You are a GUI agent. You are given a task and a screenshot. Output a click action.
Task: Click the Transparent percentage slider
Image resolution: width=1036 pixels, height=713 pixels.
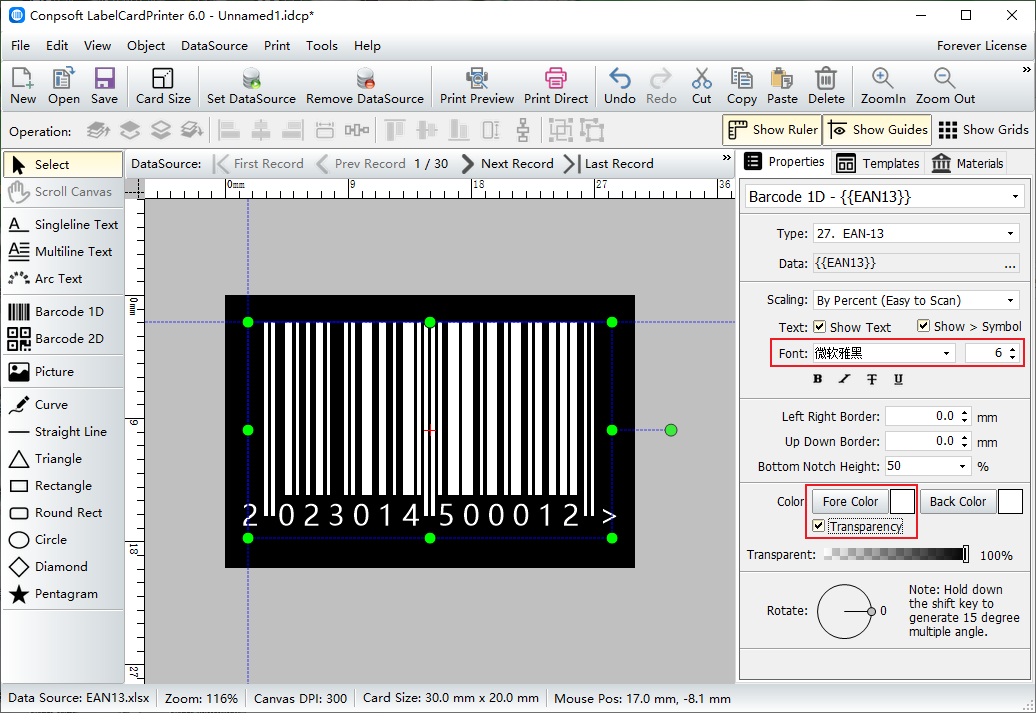pyautogui.click(x=896, y=554)
